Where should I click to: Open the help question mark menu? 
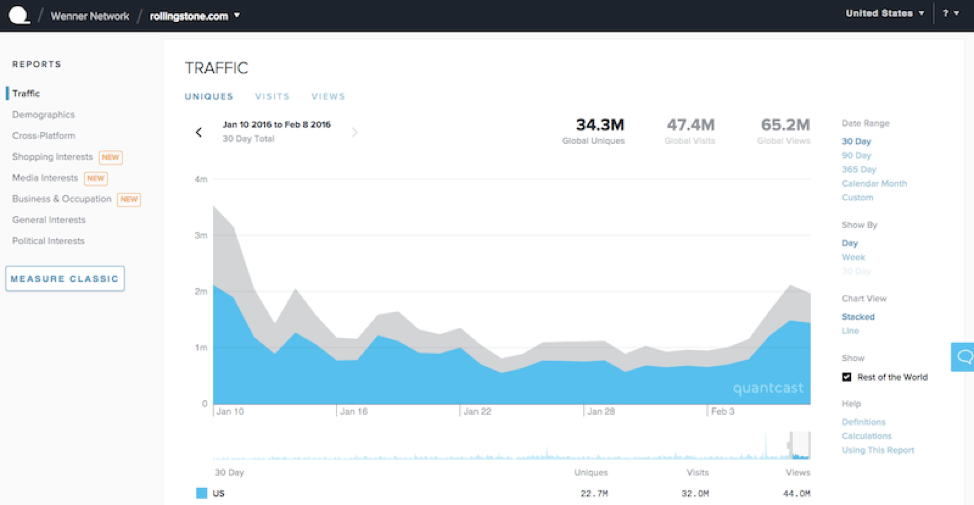(x=950, y=13)
